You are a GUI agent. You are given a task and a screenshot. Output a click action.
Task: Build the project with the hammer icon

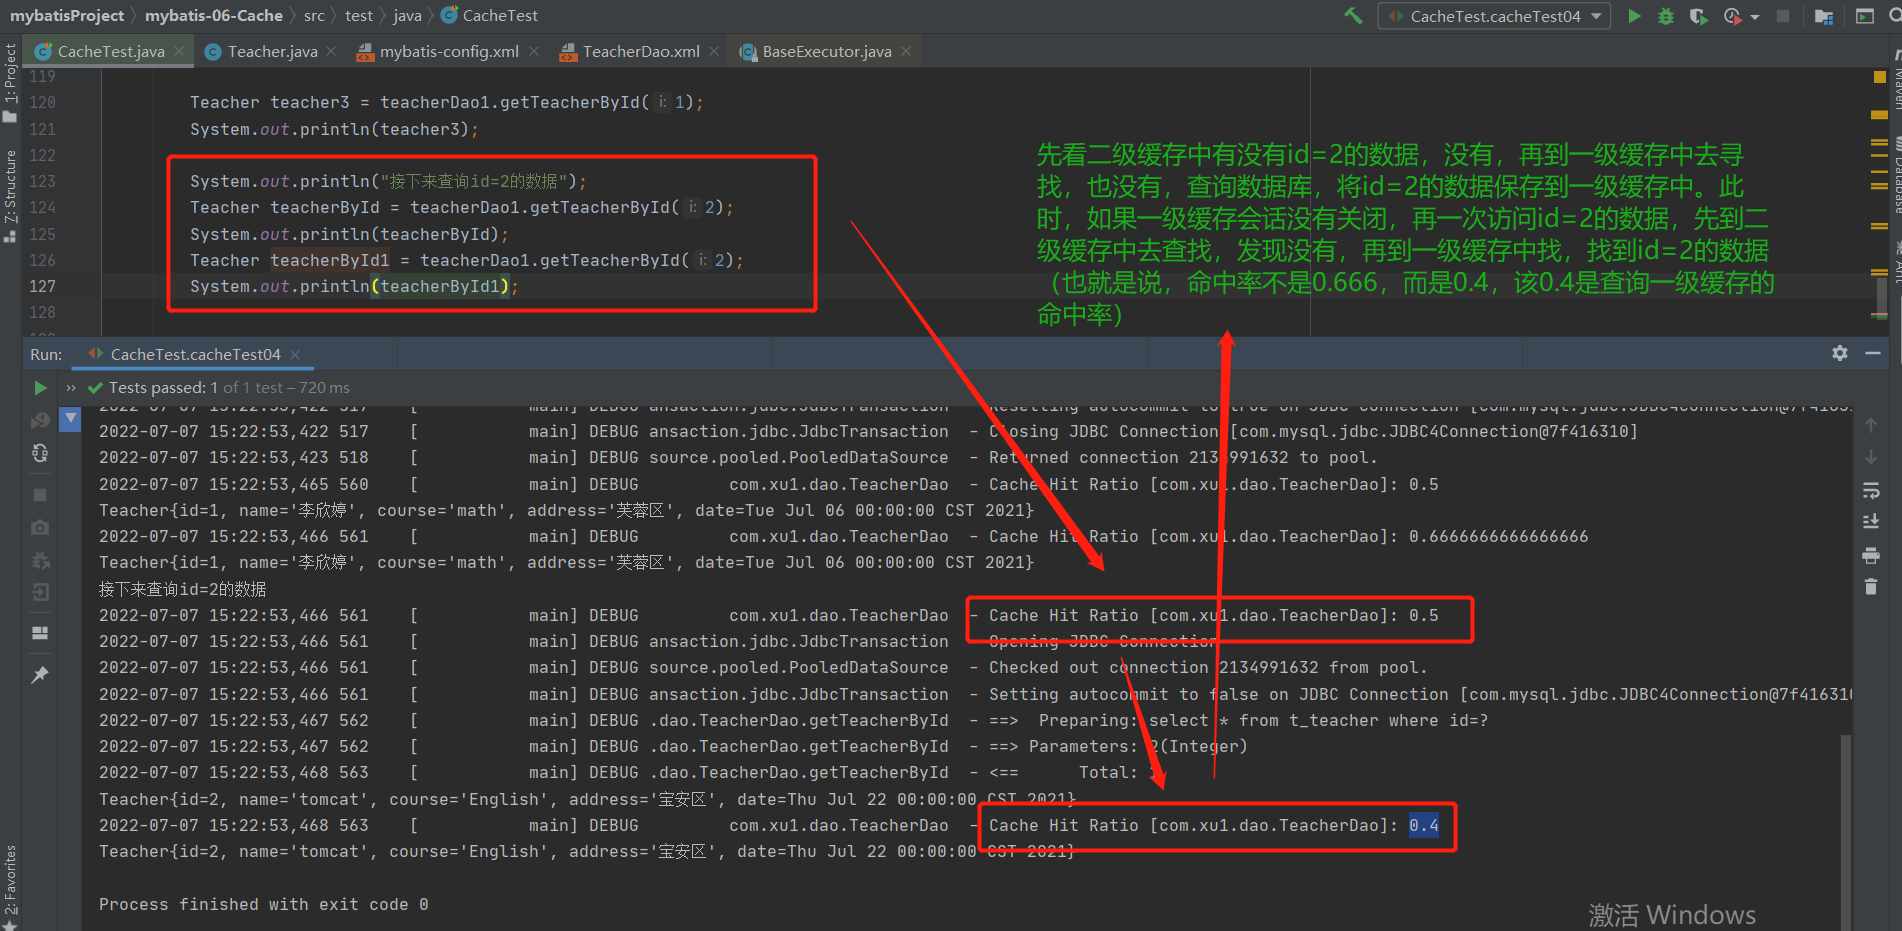click(x=1353, y=16)
